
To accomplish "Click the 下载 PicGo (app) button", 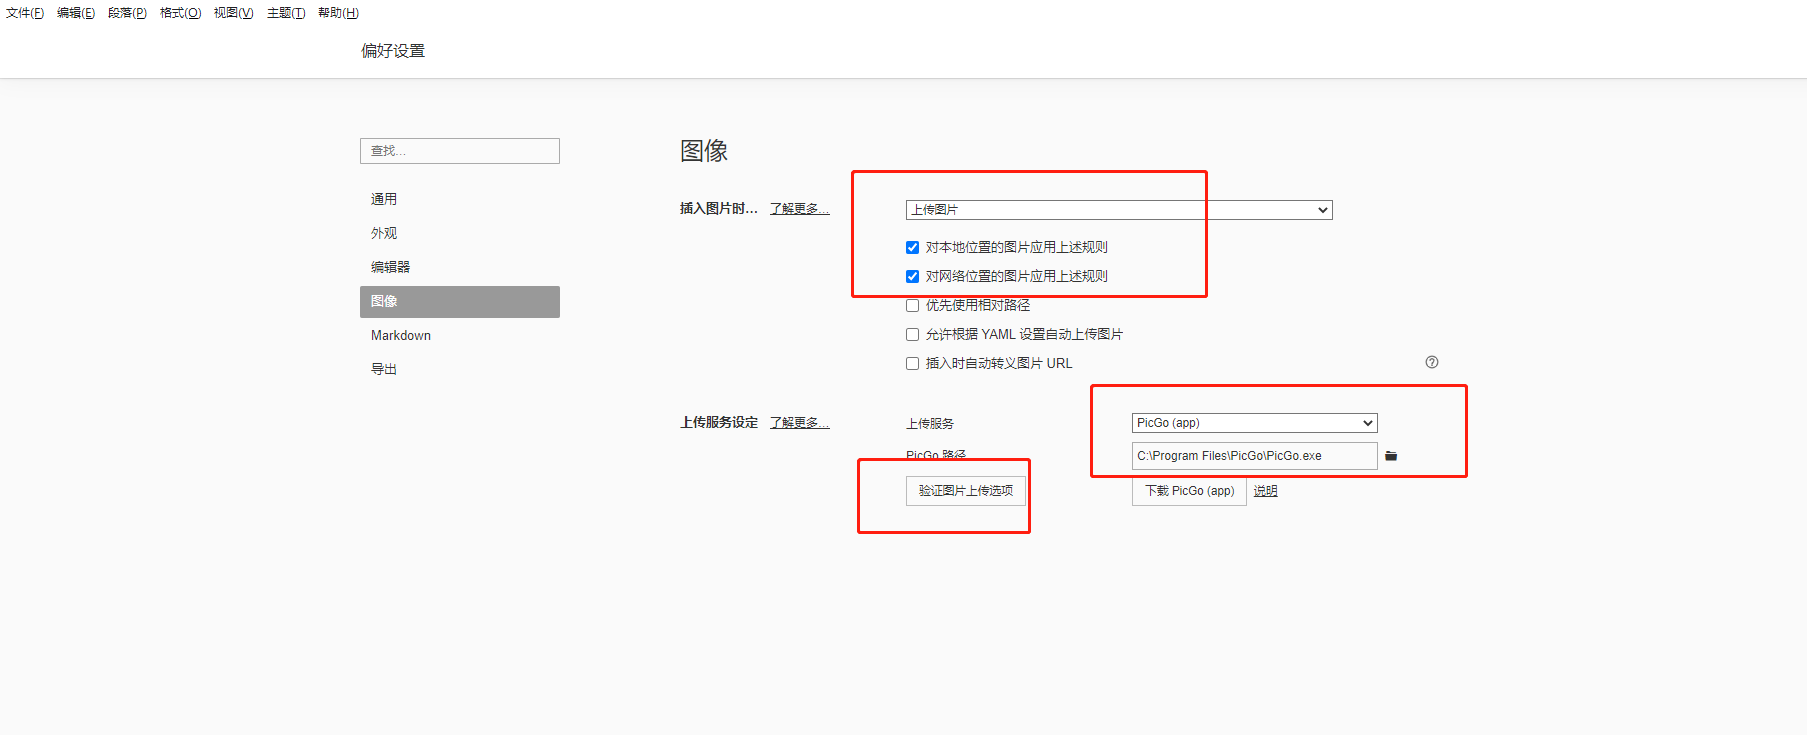I will coord(1189,491).
